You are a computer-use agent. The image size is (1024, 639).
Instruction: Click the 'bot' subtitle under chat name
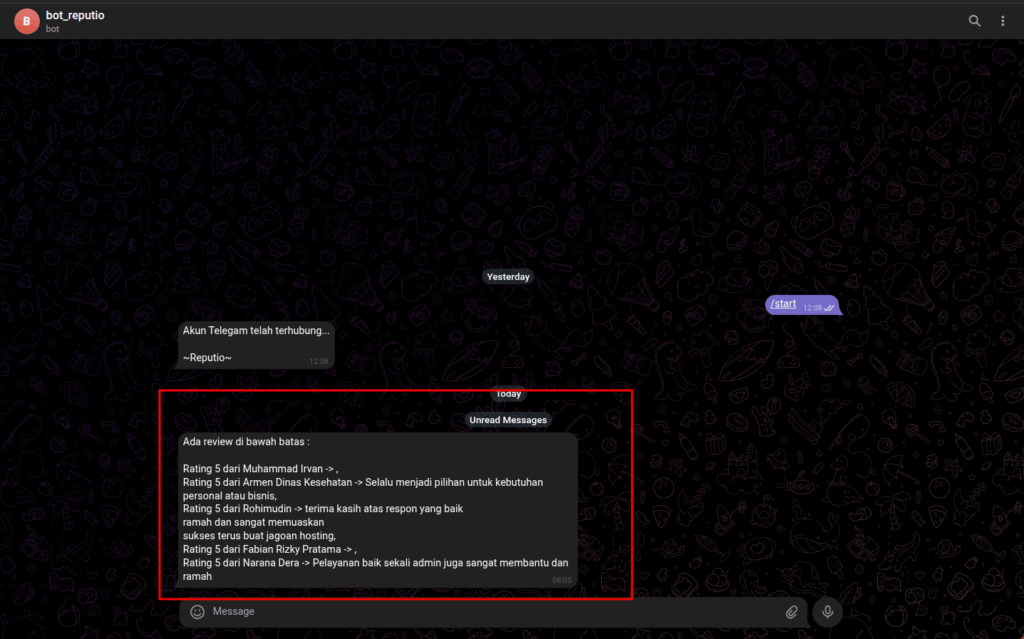pyautogui.click(x=53, y=29)
